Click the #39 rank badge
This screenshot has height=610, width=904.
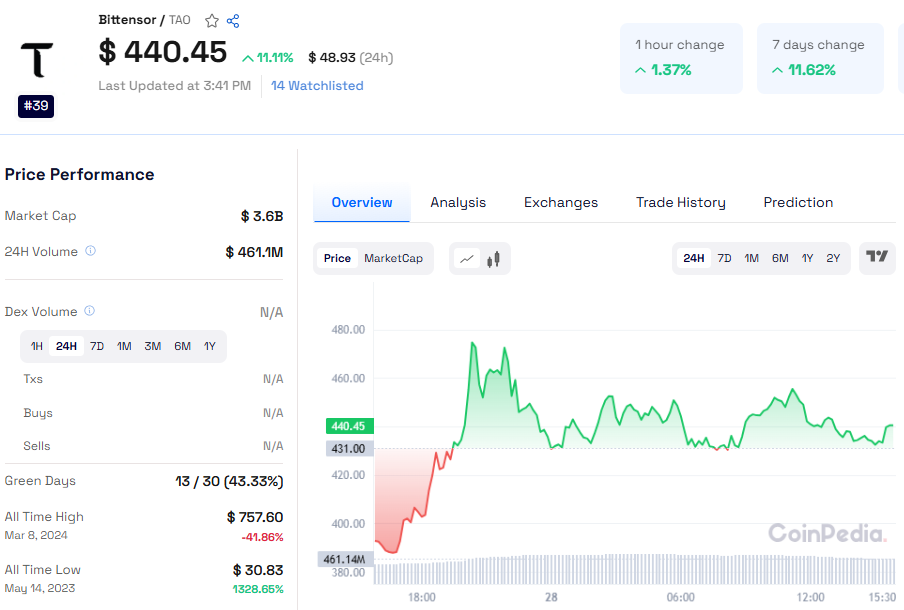click(36, 106)
